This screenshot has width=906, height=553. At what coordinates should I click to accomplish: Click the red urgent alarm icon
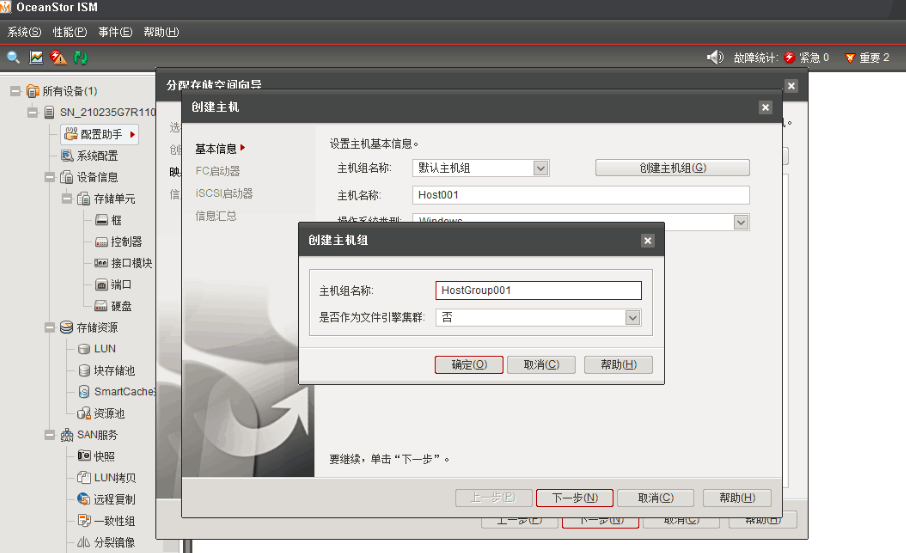coord(790,58)
